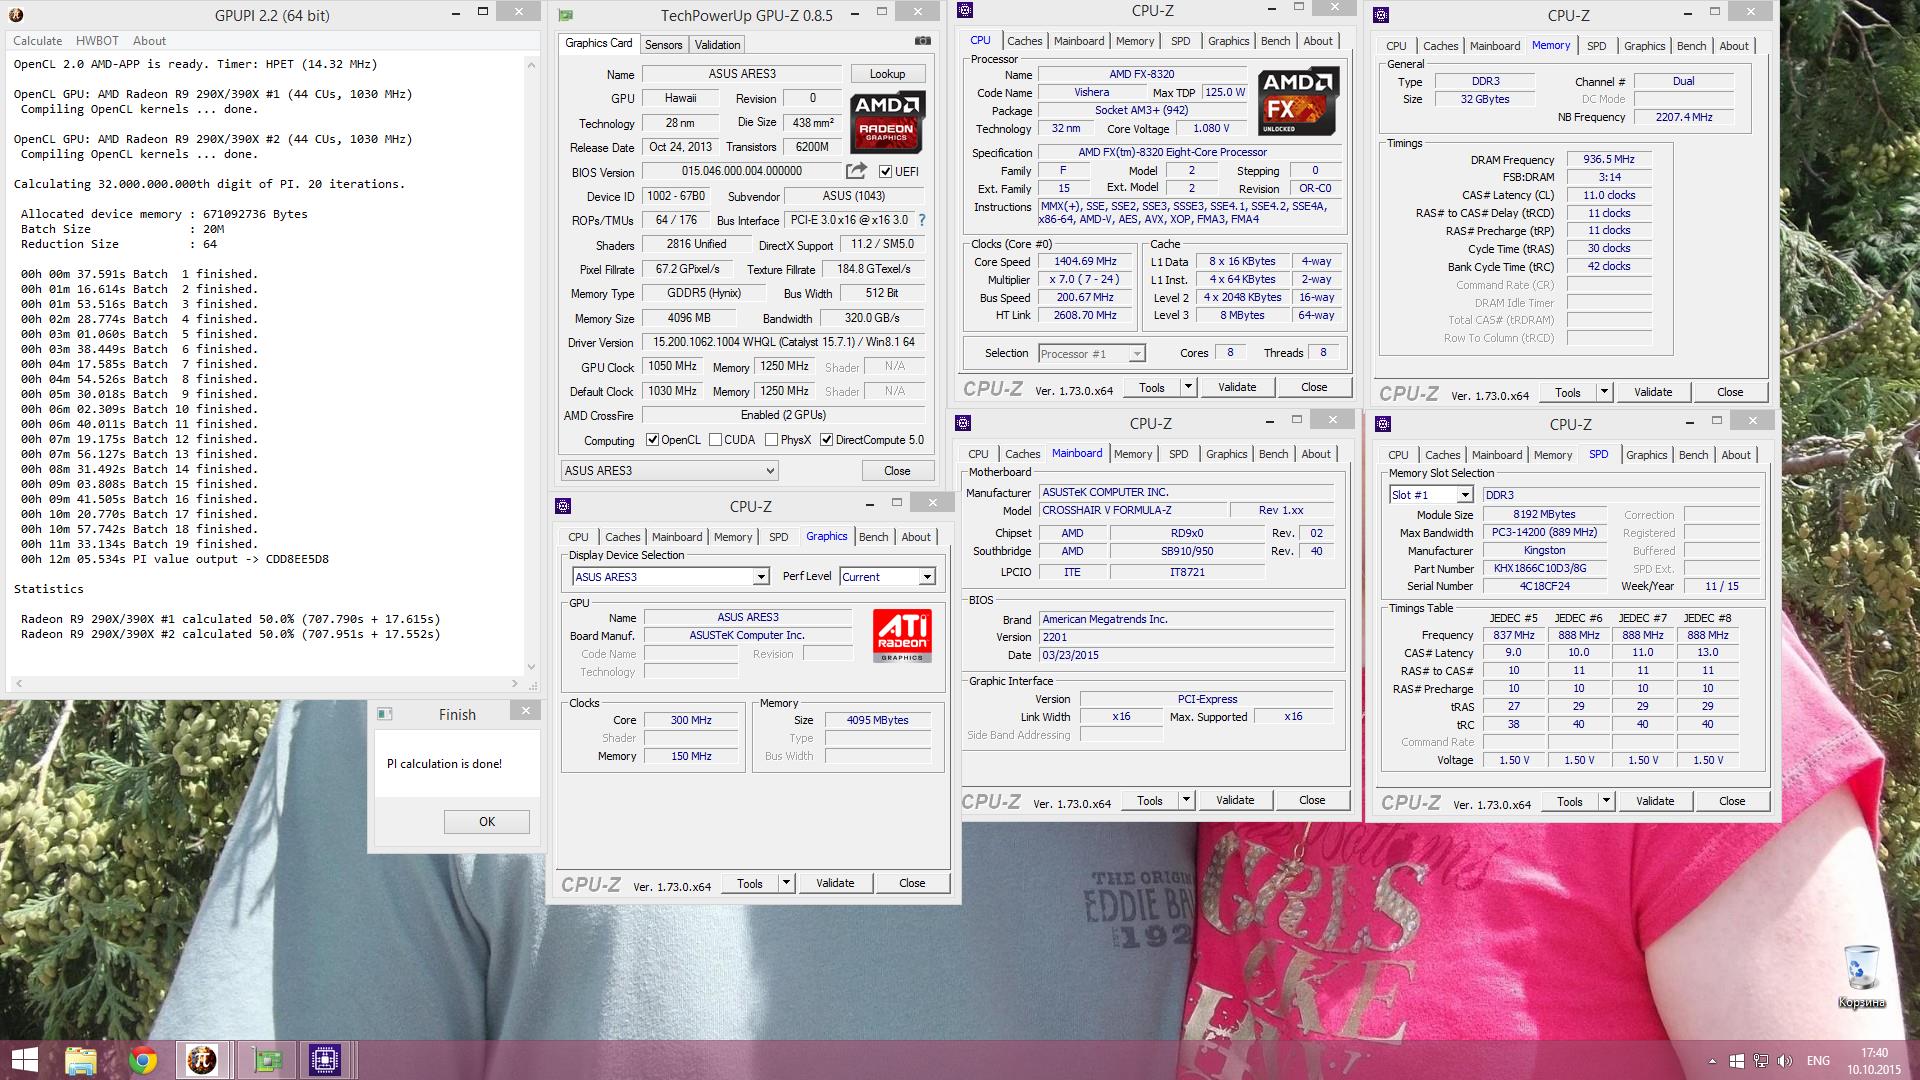Click the AMD Radeon Graphics logo in GPU-Z
The height and width of the screenshot is (1080, 1920).
click(886, 121)
